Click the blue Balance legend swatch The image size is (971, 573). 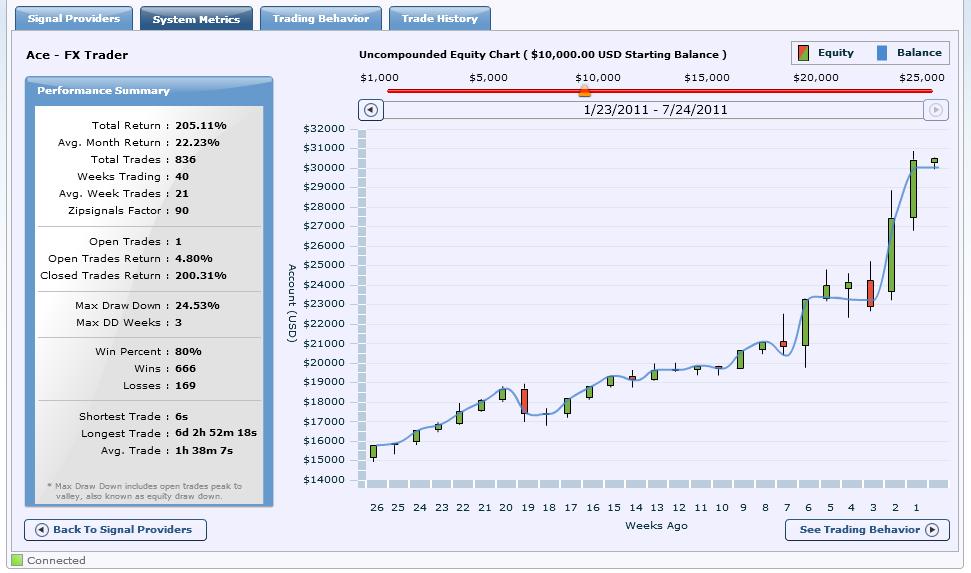(882, 53)
